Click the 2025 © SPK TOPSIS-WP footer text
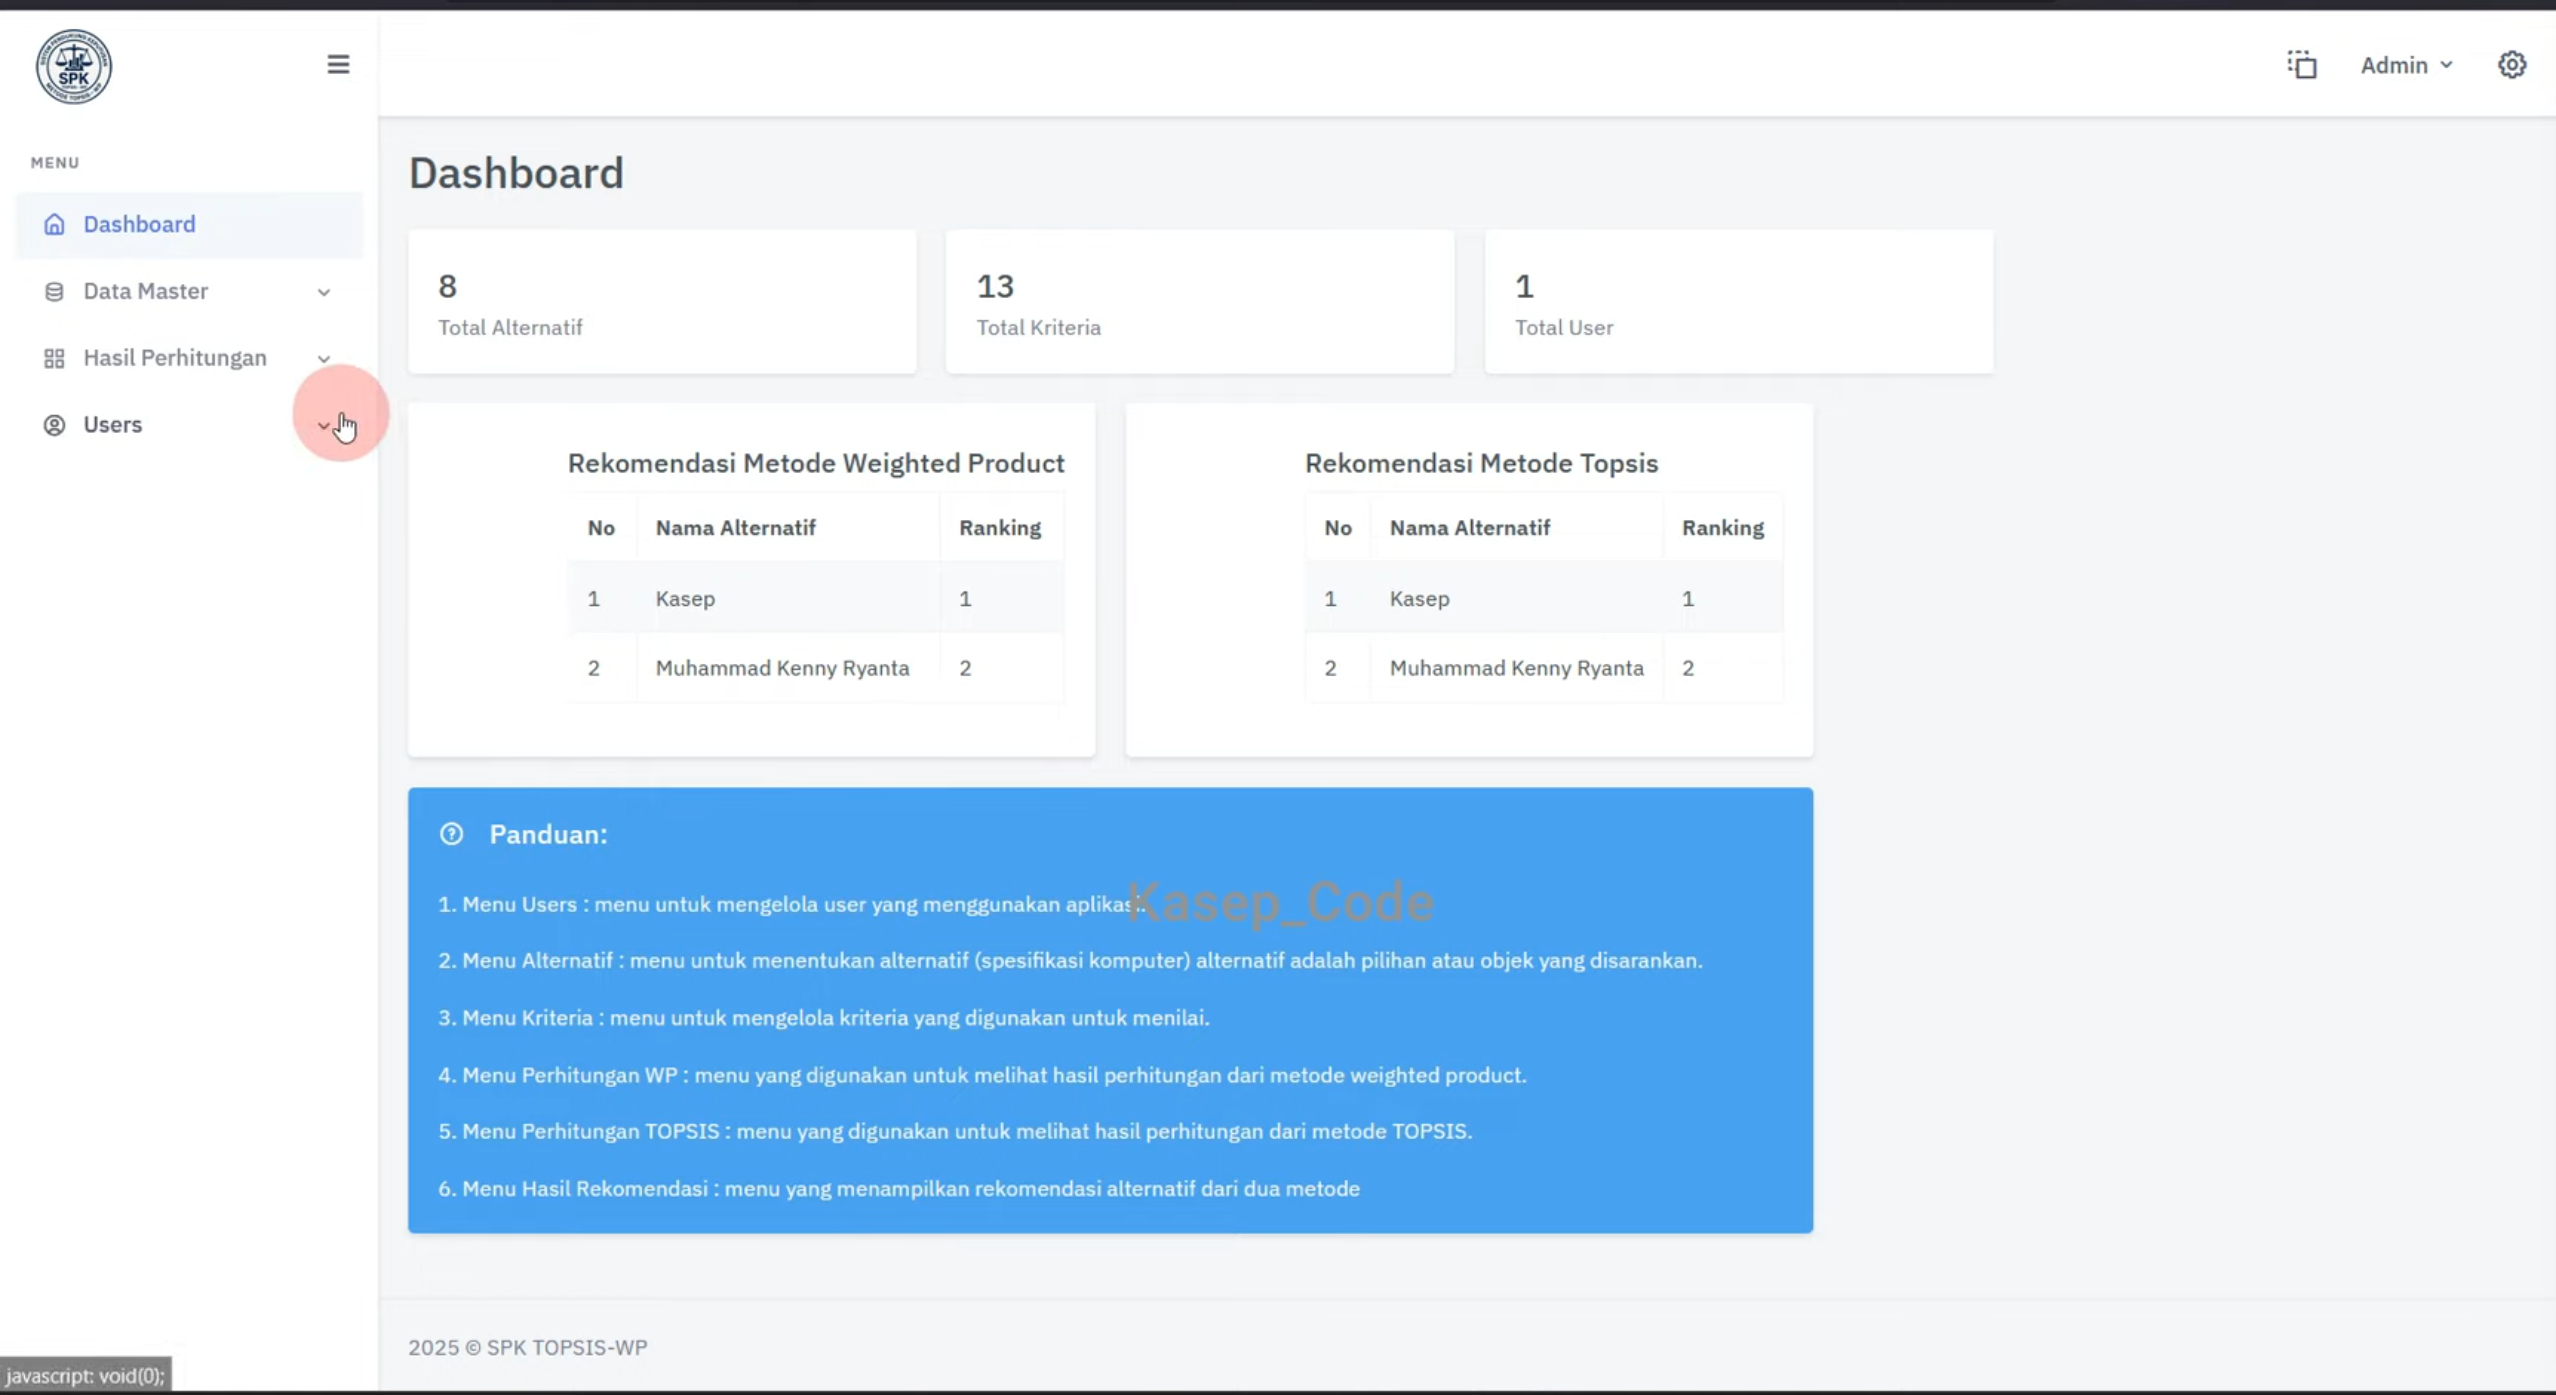This screenshot has height=1395, width=2556. point(528,1347)
